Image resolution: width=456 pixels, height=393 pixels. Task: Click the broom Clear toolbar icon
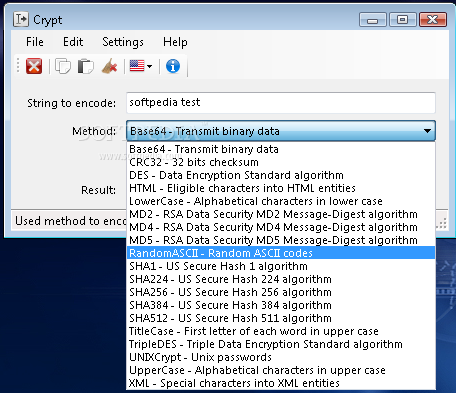tap(109, 66)
